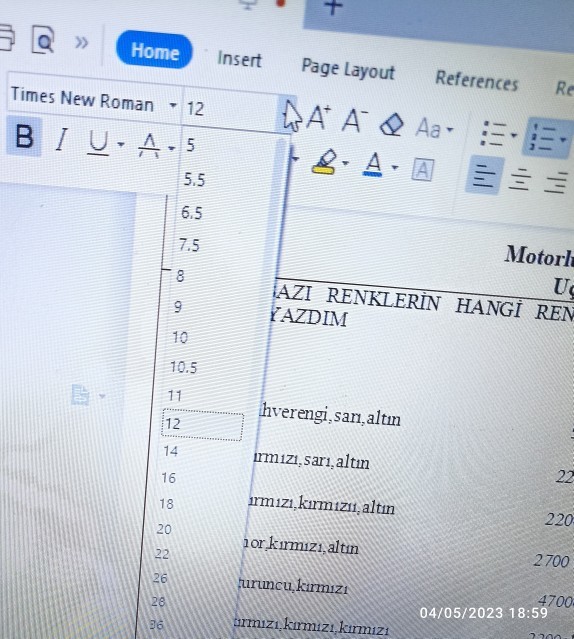Open font color dropdown arrow
The image size is (574, 639).
tap(394, 167)
